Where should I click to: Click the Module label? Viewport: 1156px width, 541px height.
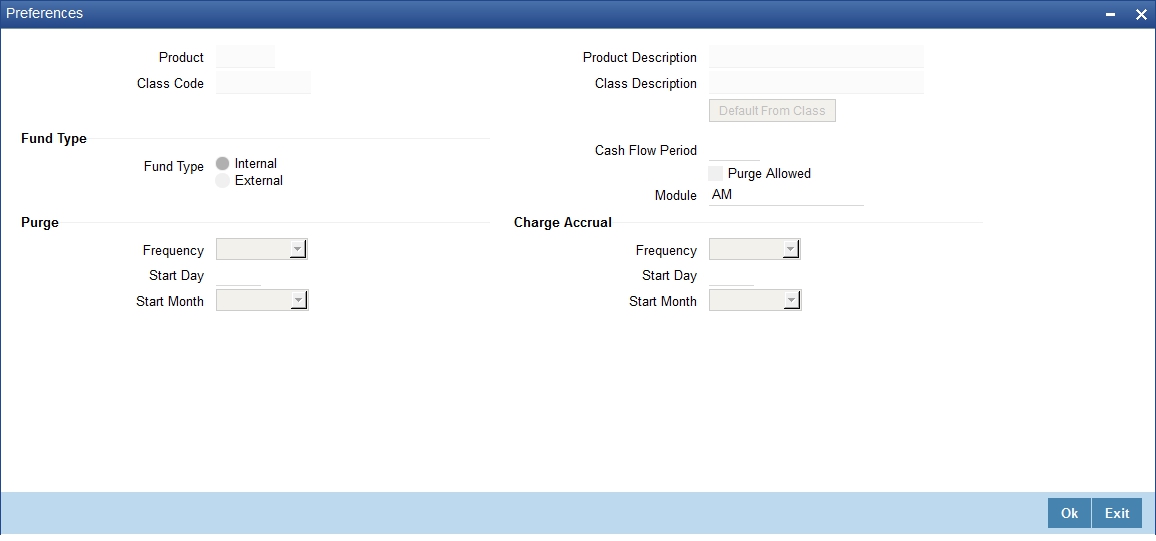click(675, 195)
